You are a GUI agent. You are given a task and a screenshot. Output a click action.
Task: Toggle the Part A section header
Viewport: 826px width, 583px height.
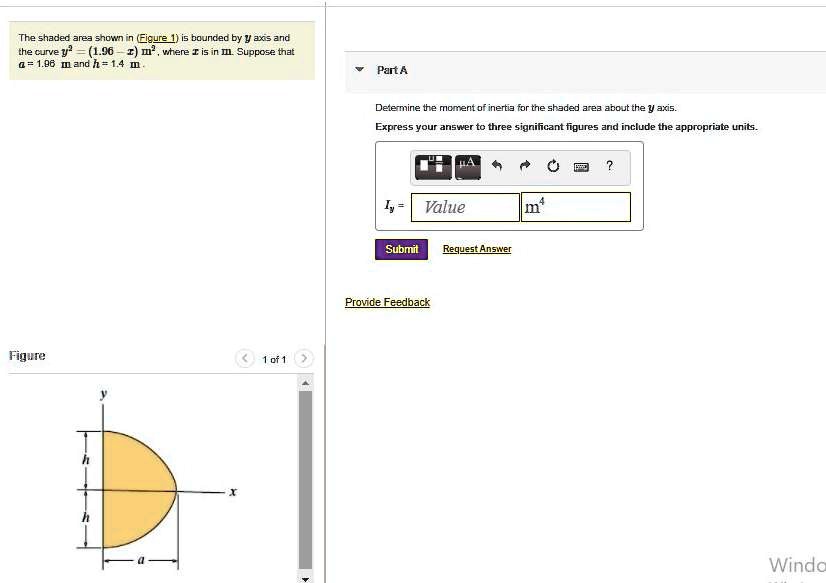point(390,70)
